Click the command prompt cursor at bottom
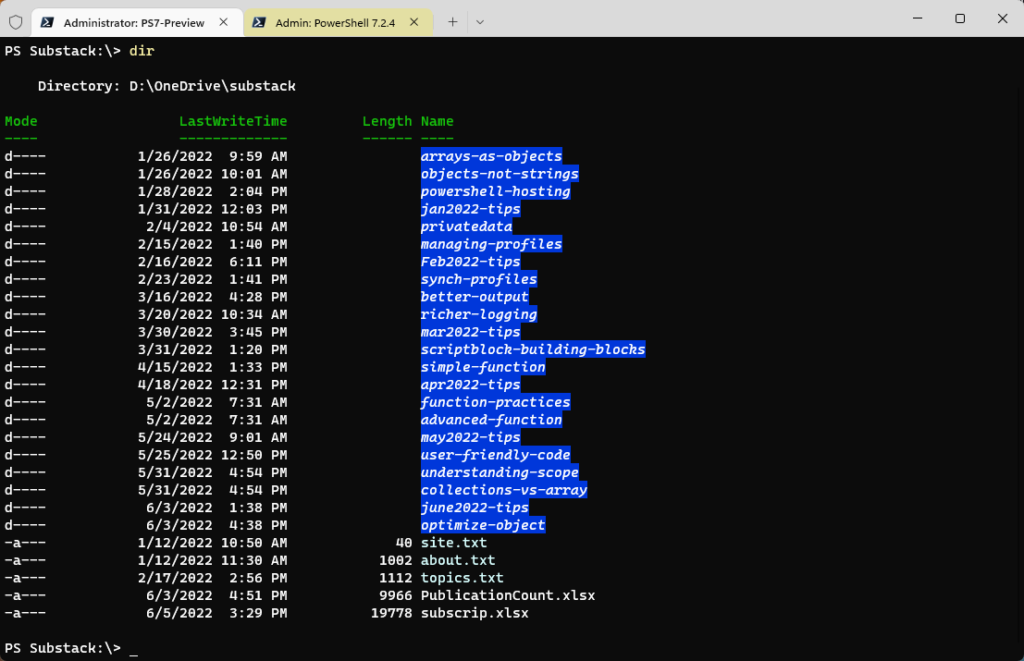The width and height of the screenshot is (1024, 661). tap(134, 649)
